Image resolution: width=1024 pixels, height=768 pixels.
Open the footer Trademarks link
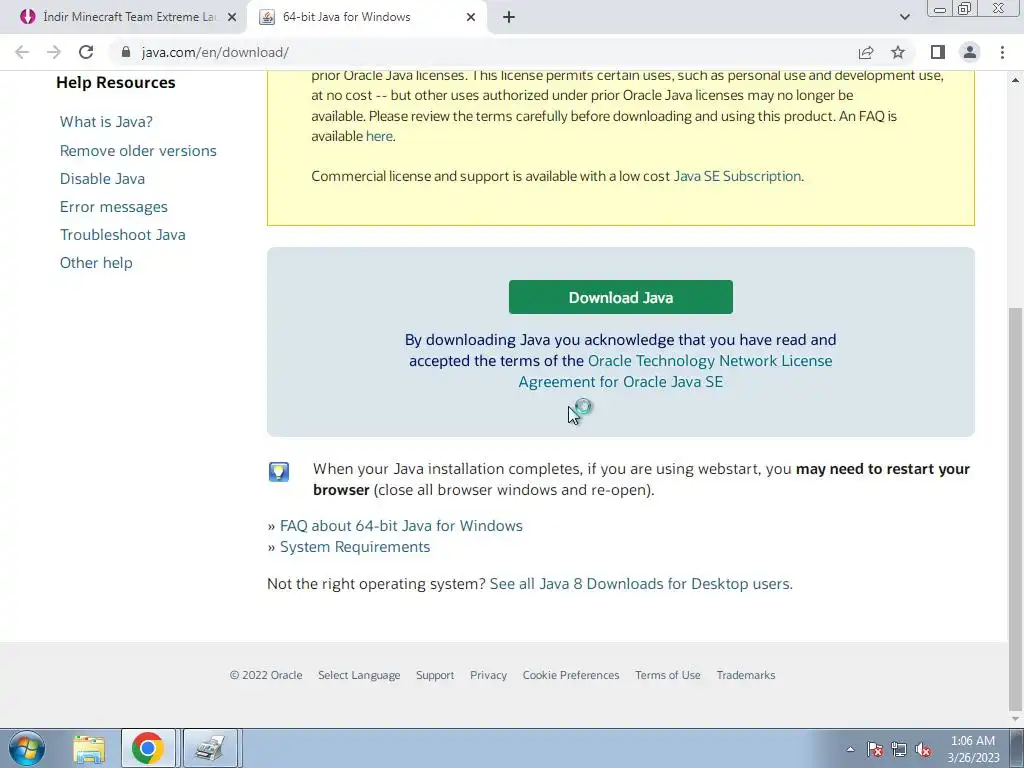click(746, 675)
